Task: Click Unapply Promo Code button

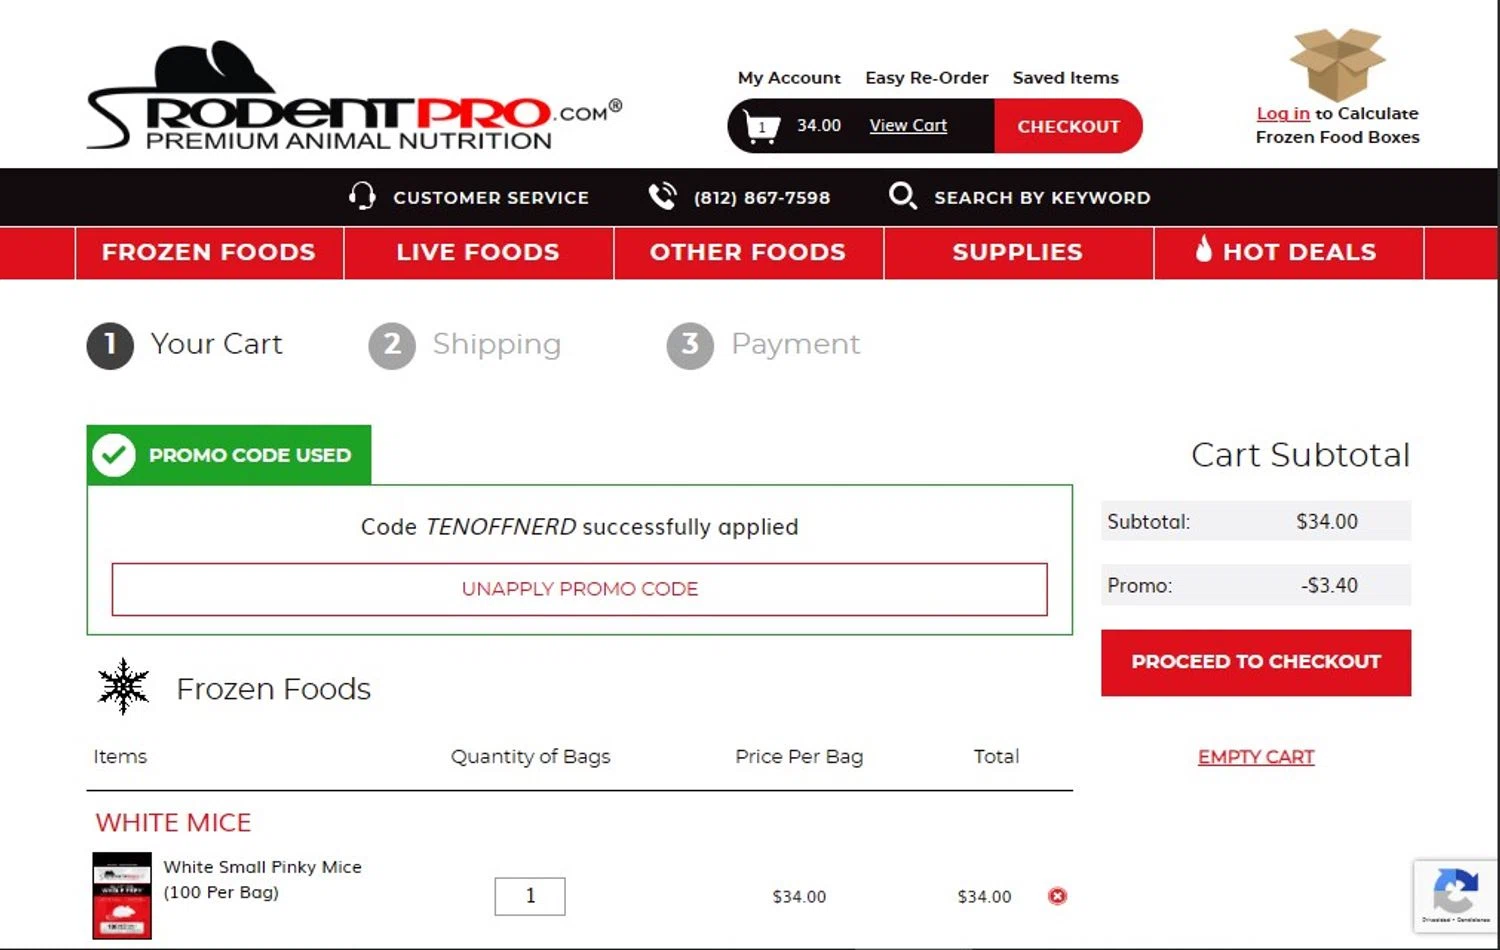Action: (x=580, y=589)
